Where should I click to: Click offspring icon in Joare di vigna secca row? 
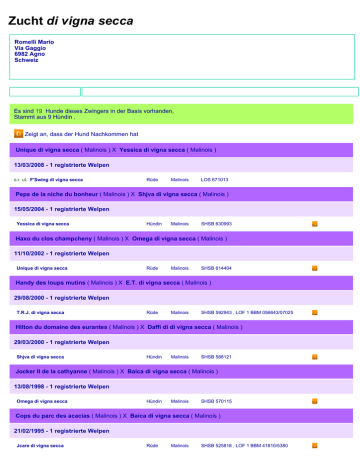tap(314, 446)
